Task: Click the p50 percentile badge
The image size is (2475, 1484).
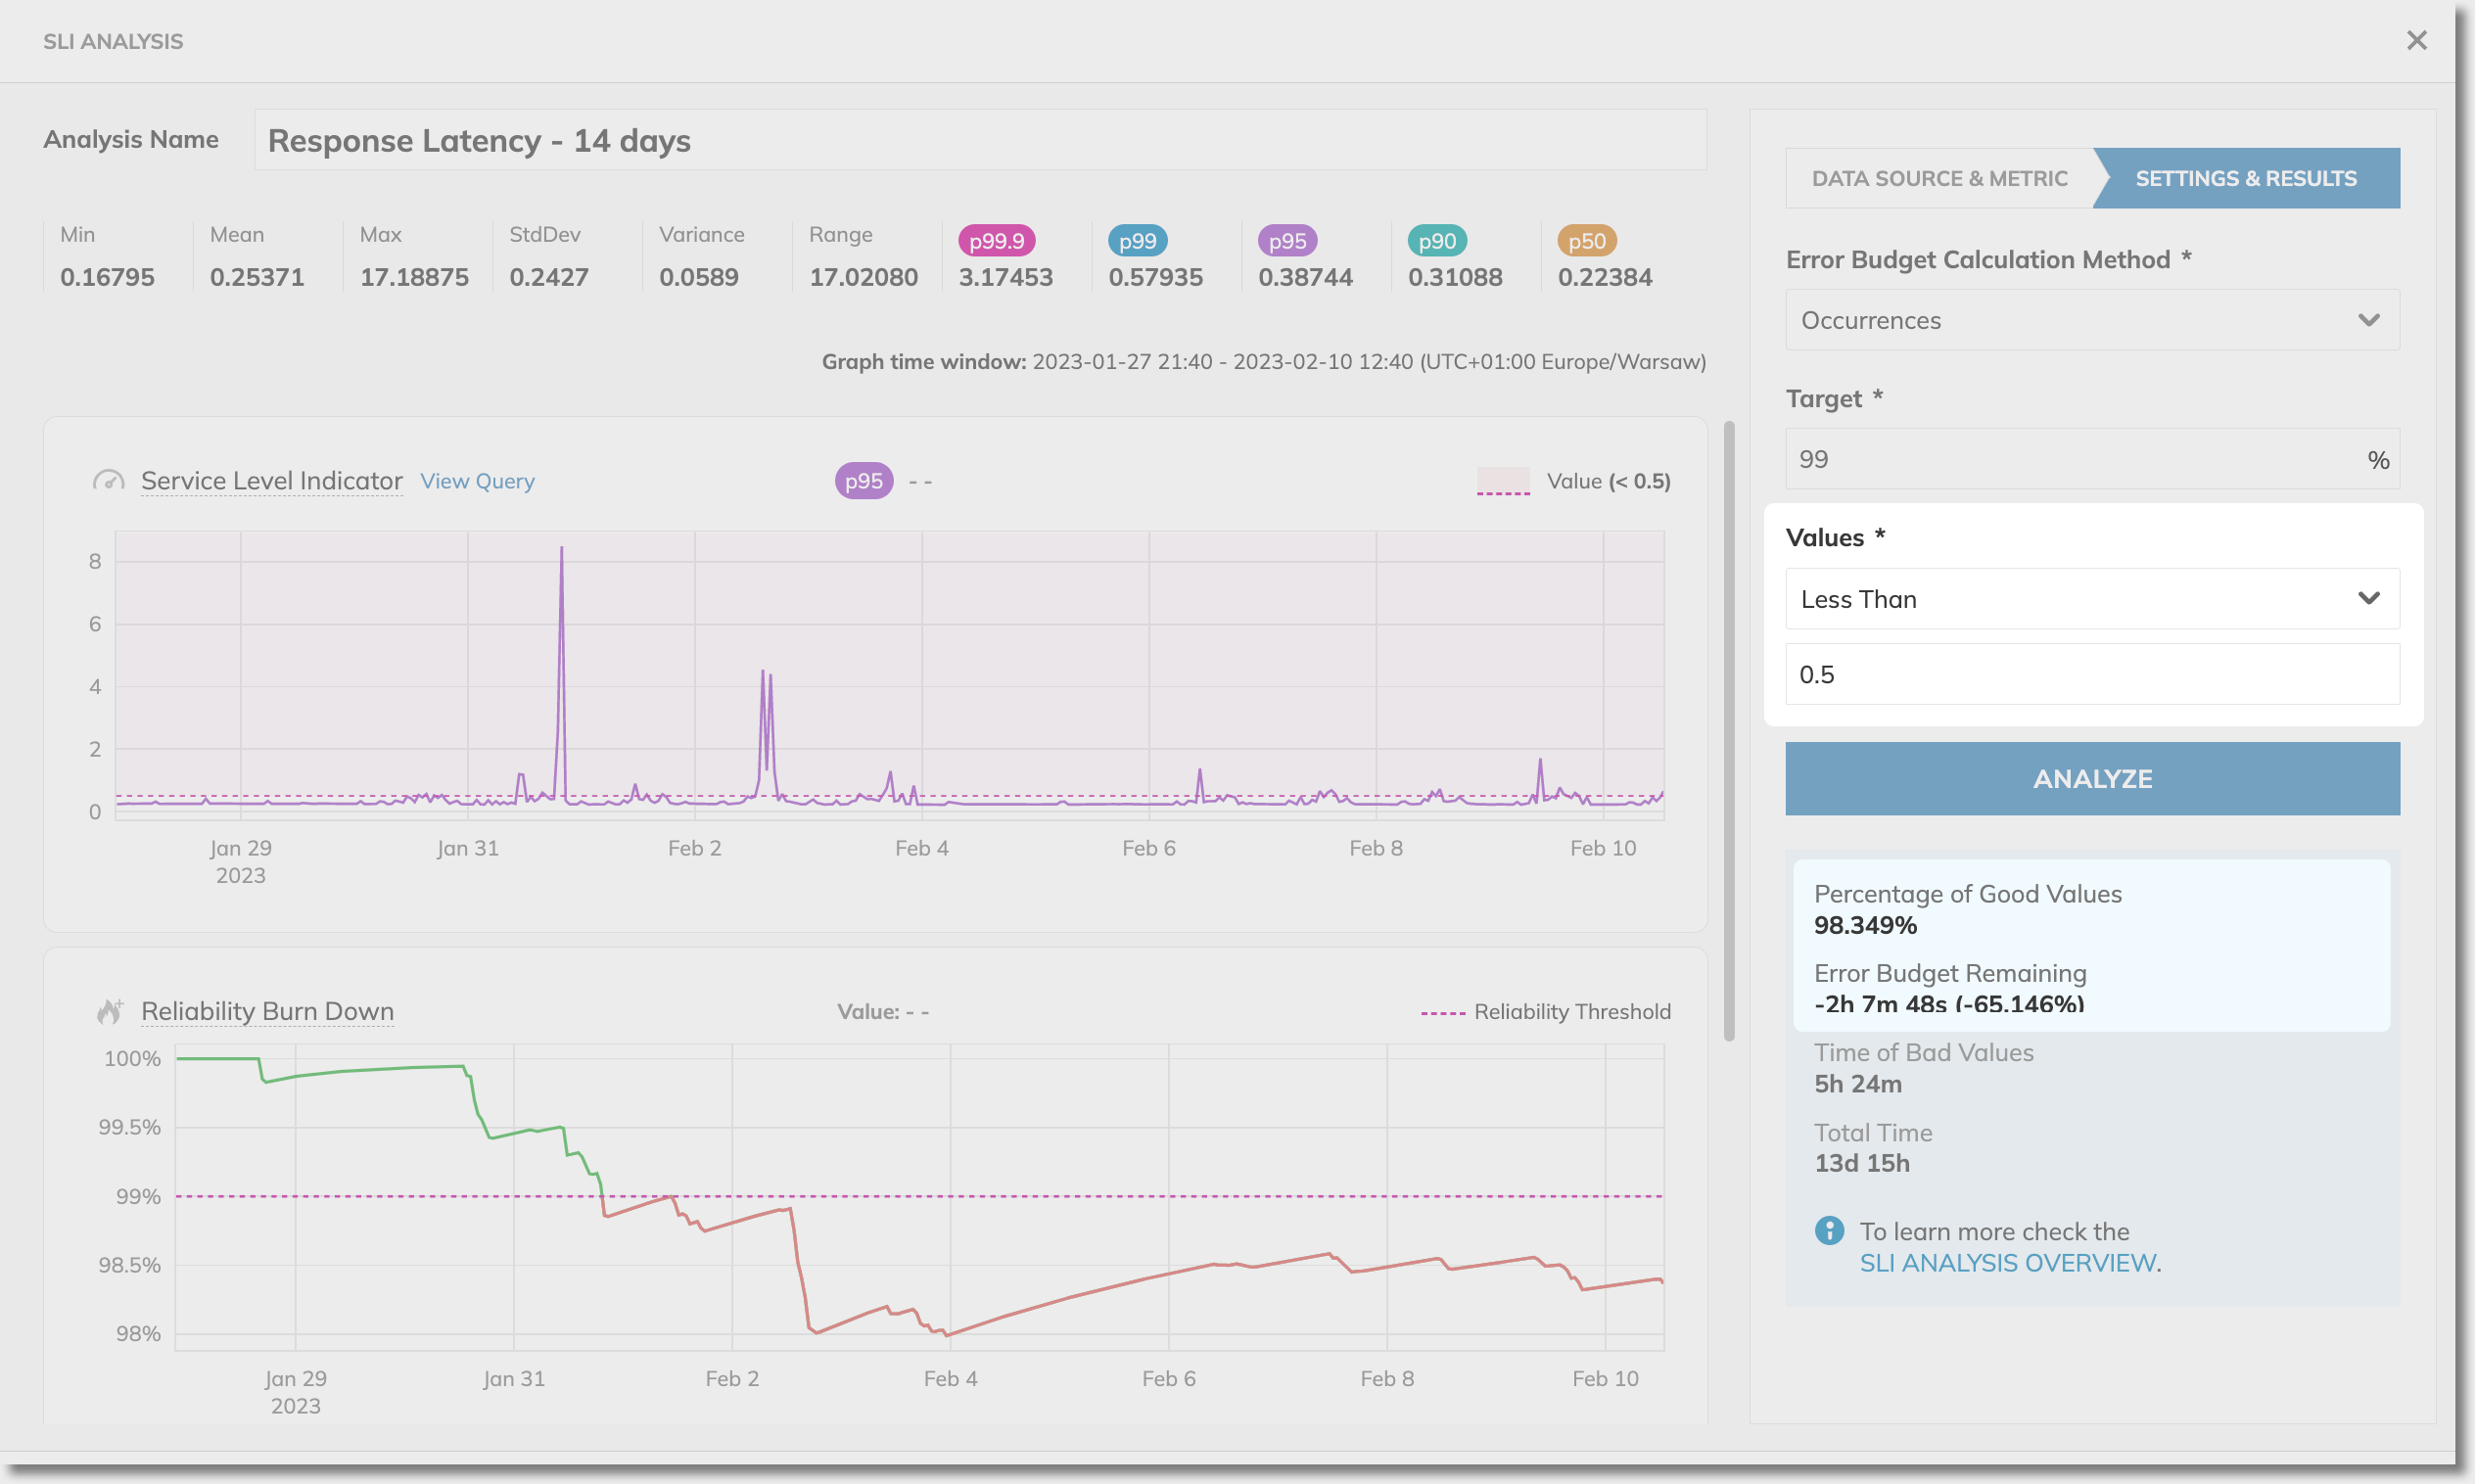Action: point(1587,241)
